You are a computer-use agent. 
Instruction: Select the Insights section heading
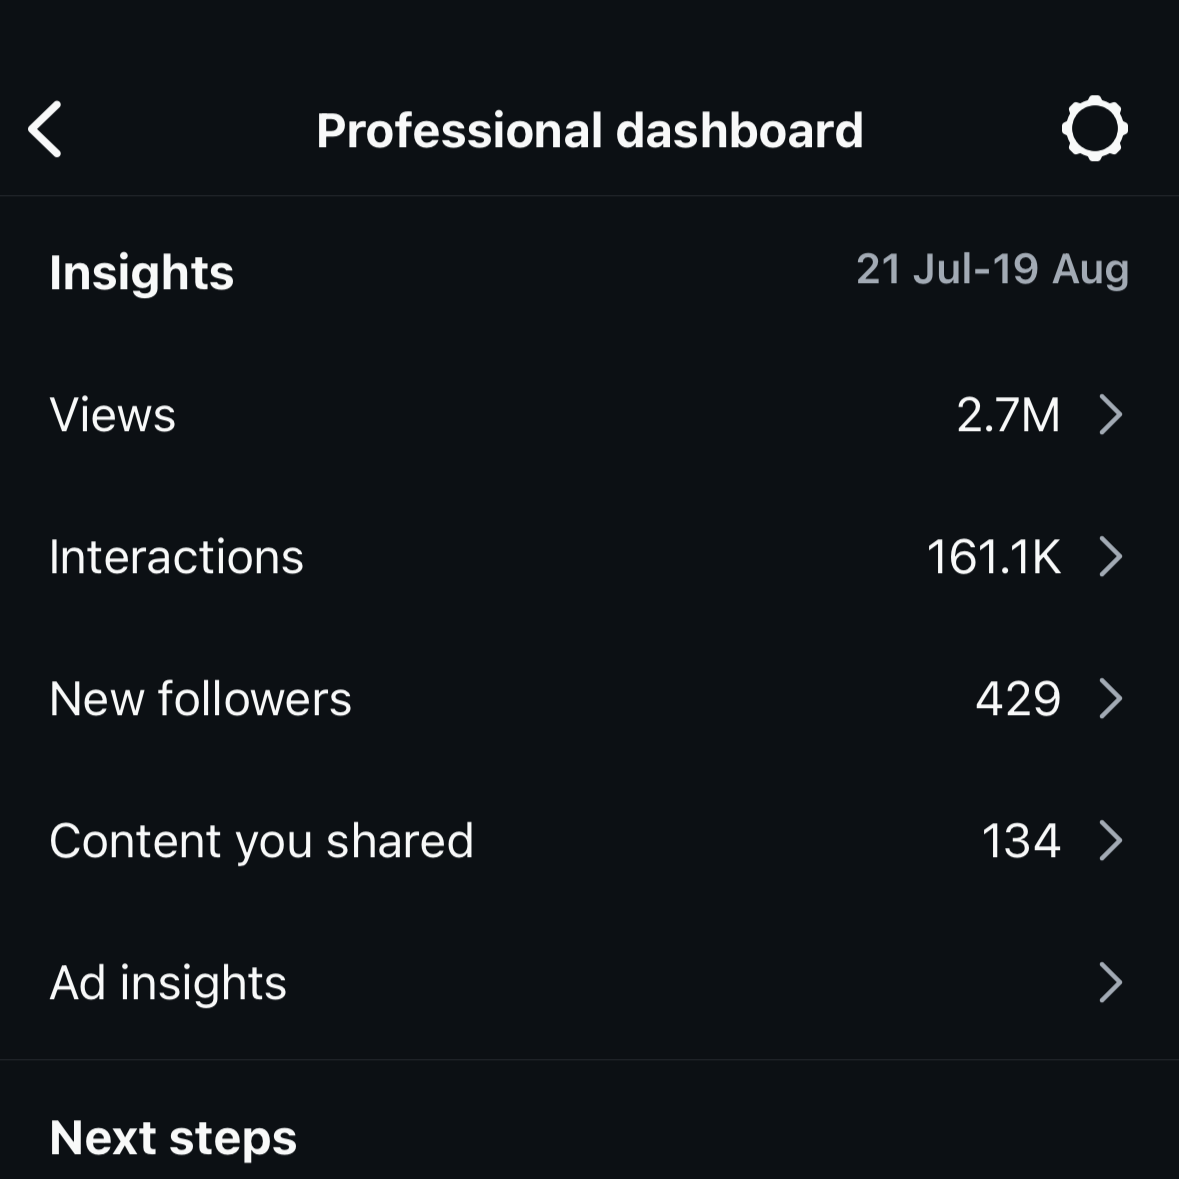tap(141, 272)
